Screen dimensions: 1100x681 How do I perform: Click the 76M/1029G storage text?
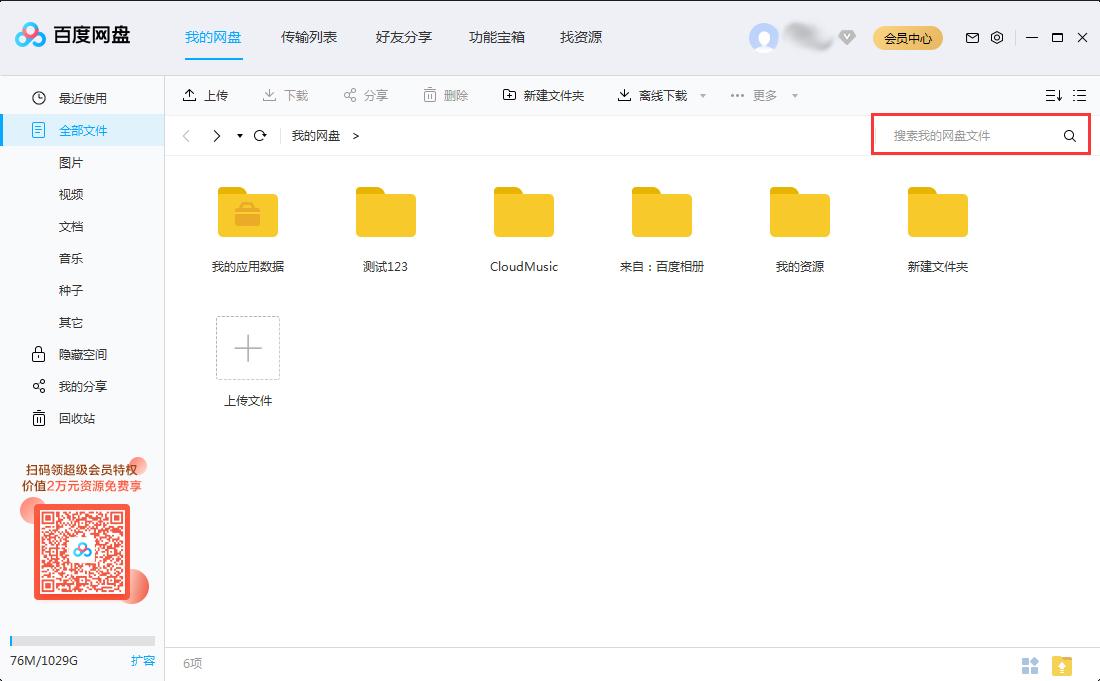43,661
